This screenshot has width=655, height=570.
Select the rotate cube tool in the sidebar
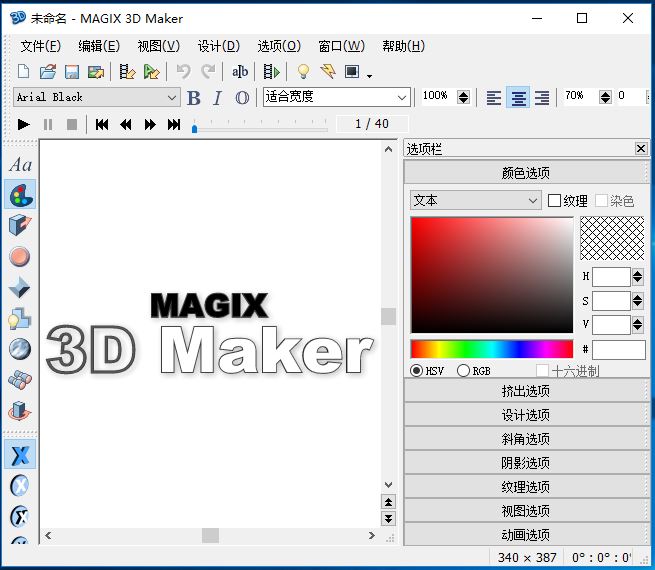pos(20,411)
